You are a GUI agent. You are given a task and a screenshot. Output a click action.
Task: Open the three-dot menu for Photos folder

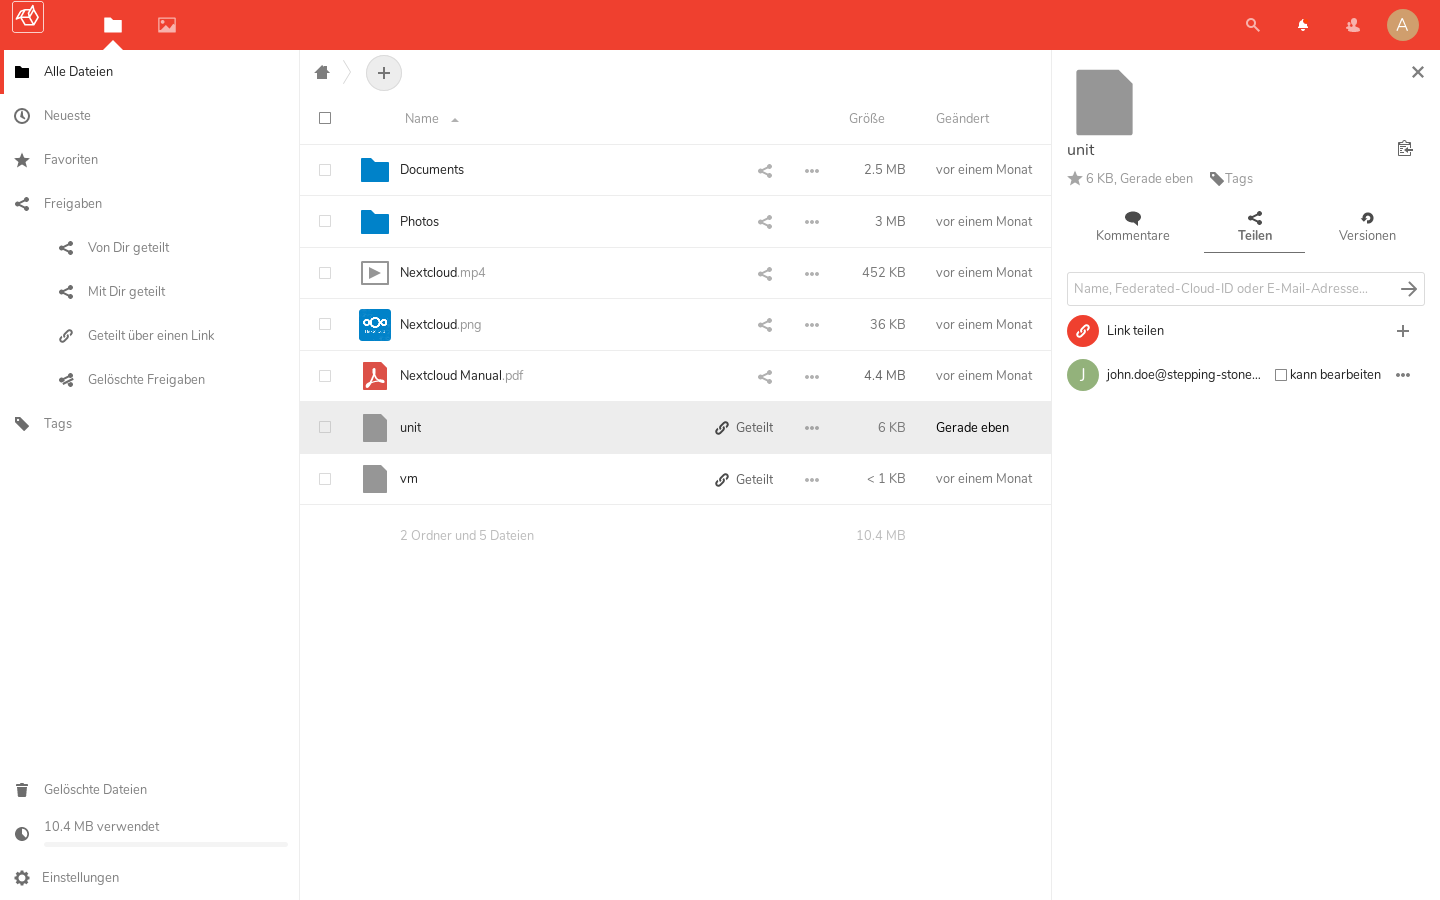pyautogui.click(x=812, y=222)
